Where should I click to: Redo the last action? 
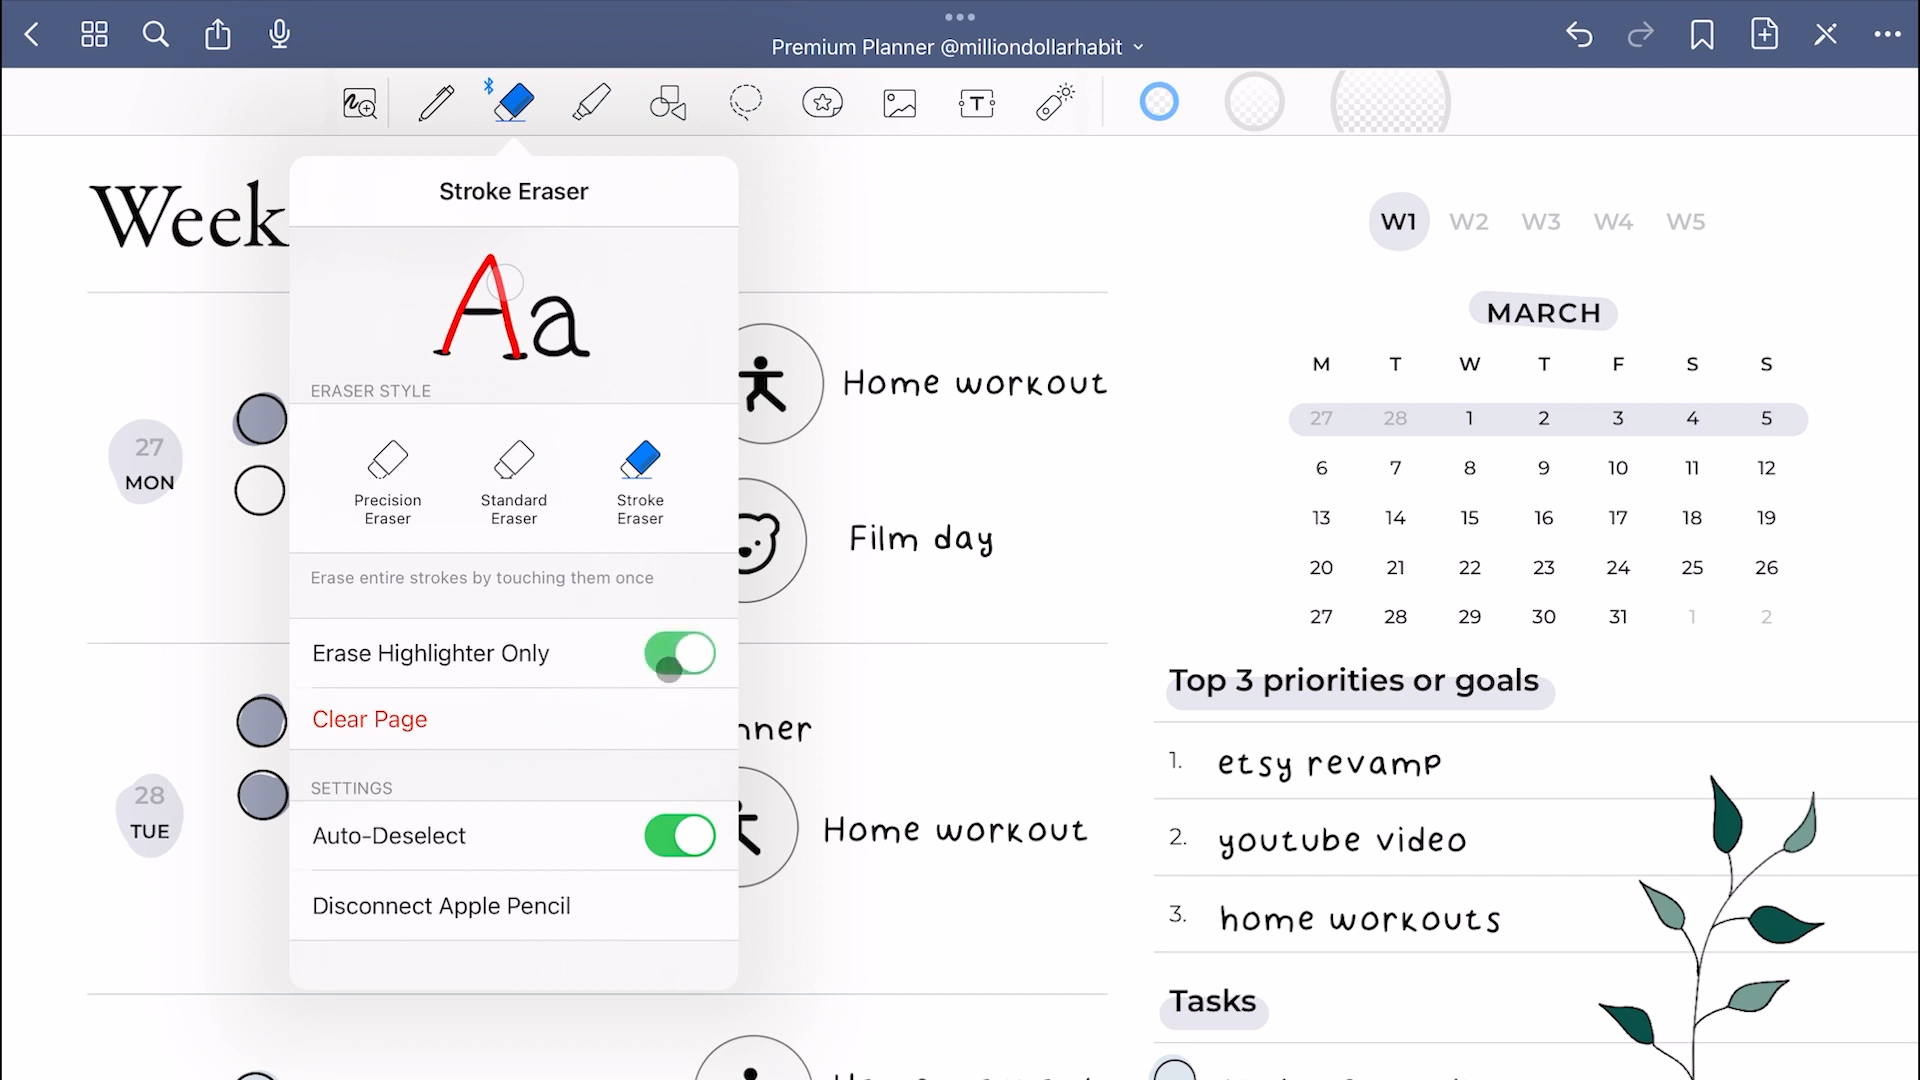coord(1641,35)
